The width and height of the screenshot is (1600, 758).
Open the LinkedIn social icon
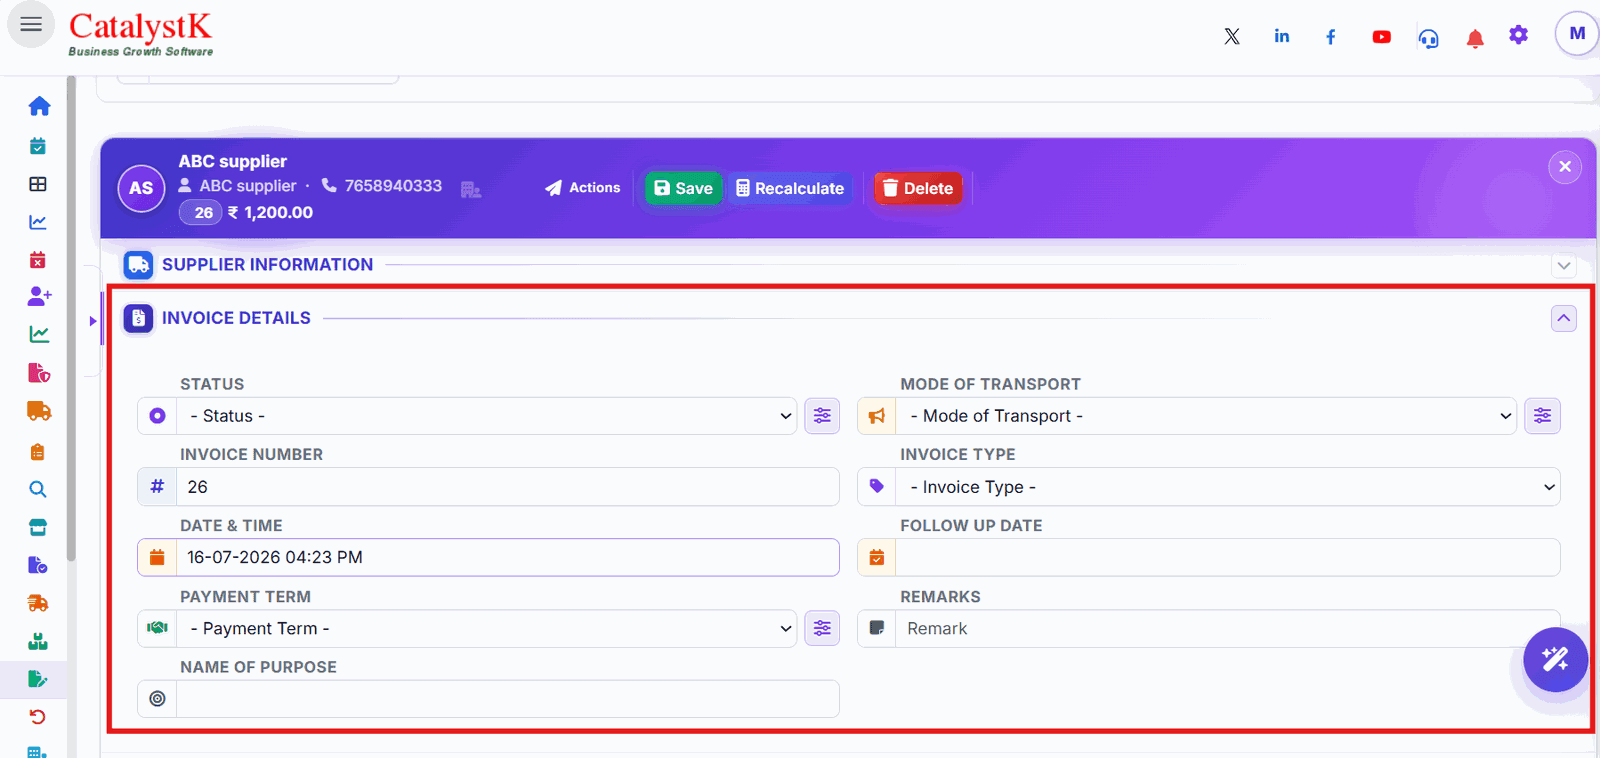[1282, 36]
